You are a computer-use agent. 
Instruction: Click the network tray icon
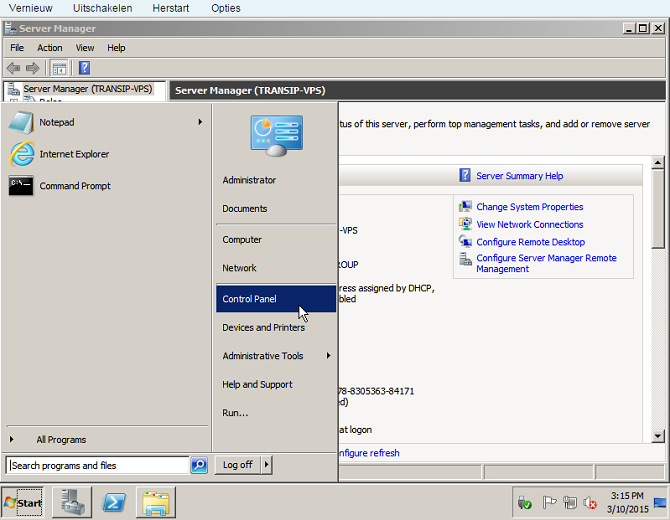tap(570, 502)
